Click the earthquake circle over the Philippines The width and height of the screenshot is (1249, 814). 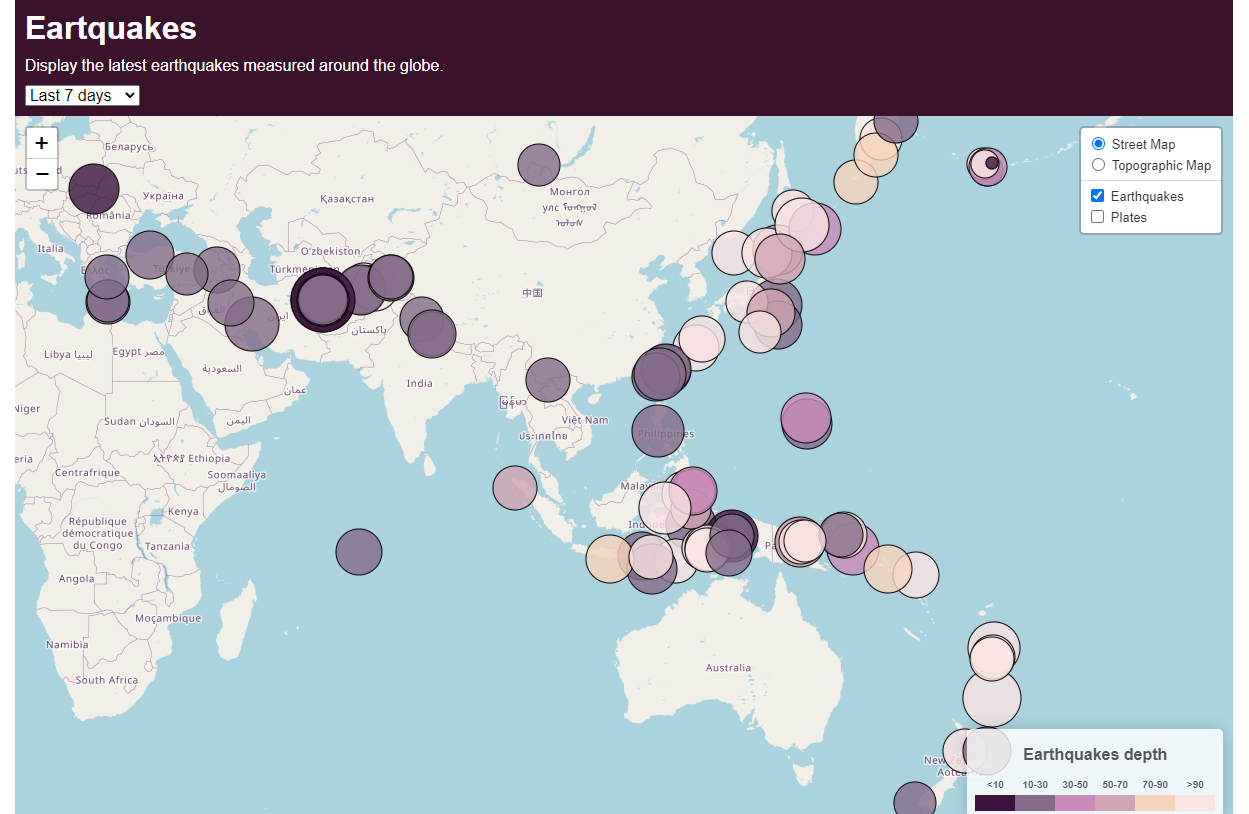coord(657,430)
